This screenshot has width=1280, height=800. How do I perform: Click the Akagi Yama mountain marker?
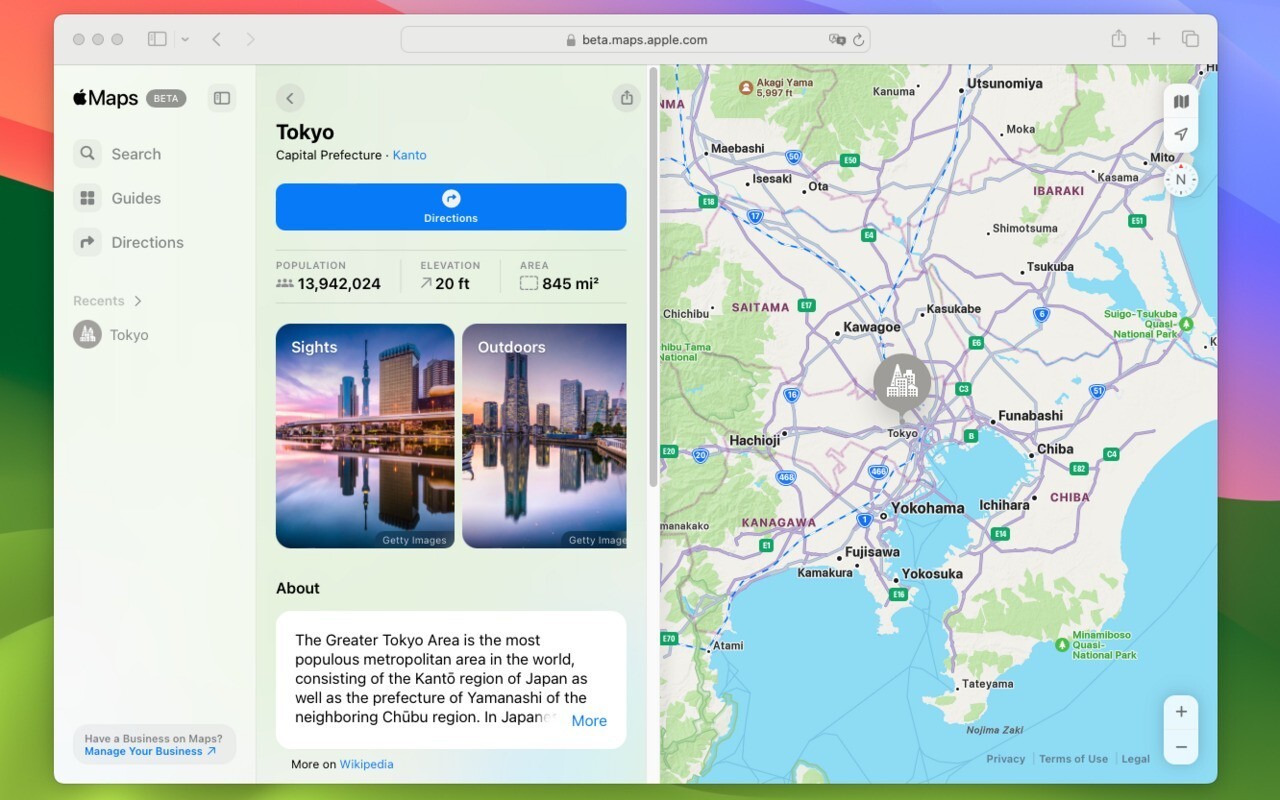[745, 88]
